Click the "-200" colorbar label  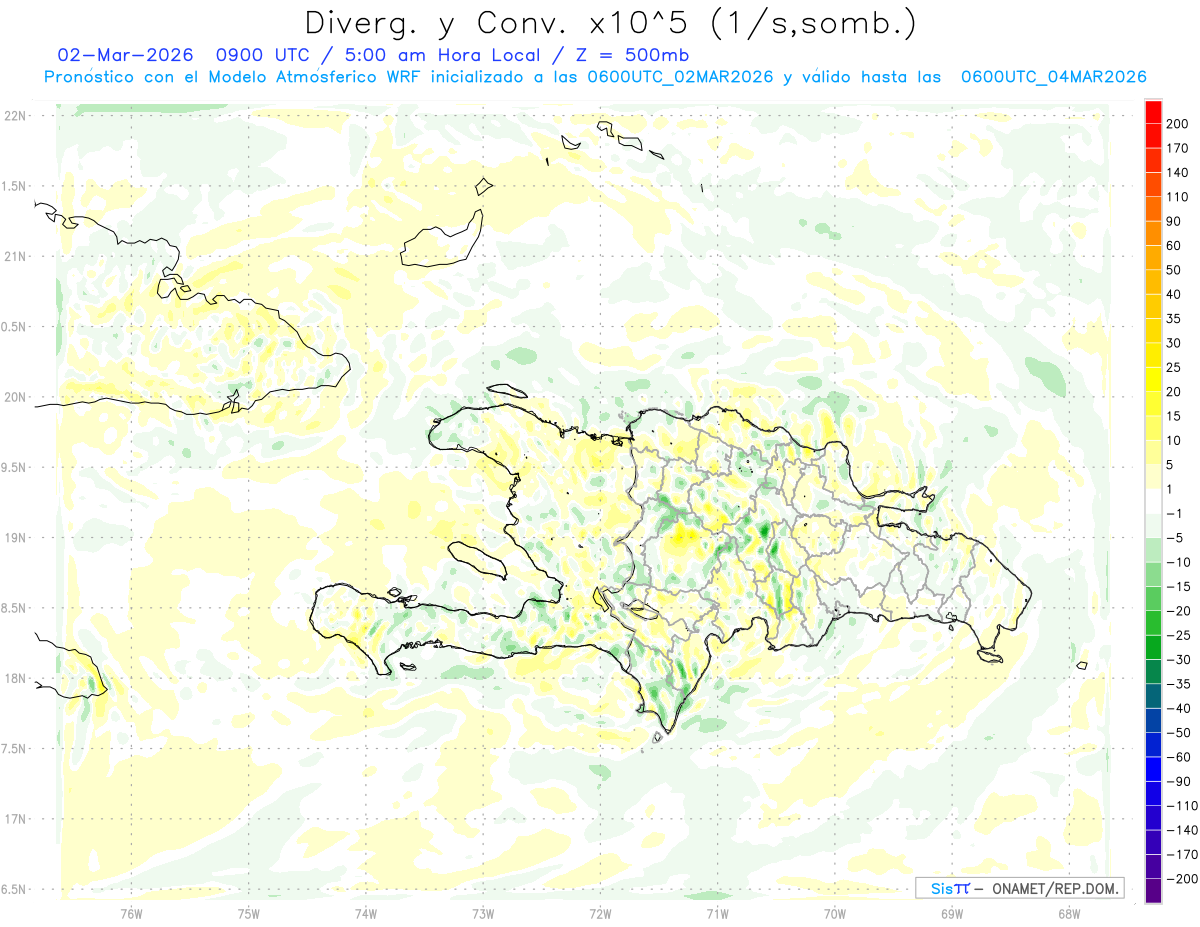[1181, 879]
